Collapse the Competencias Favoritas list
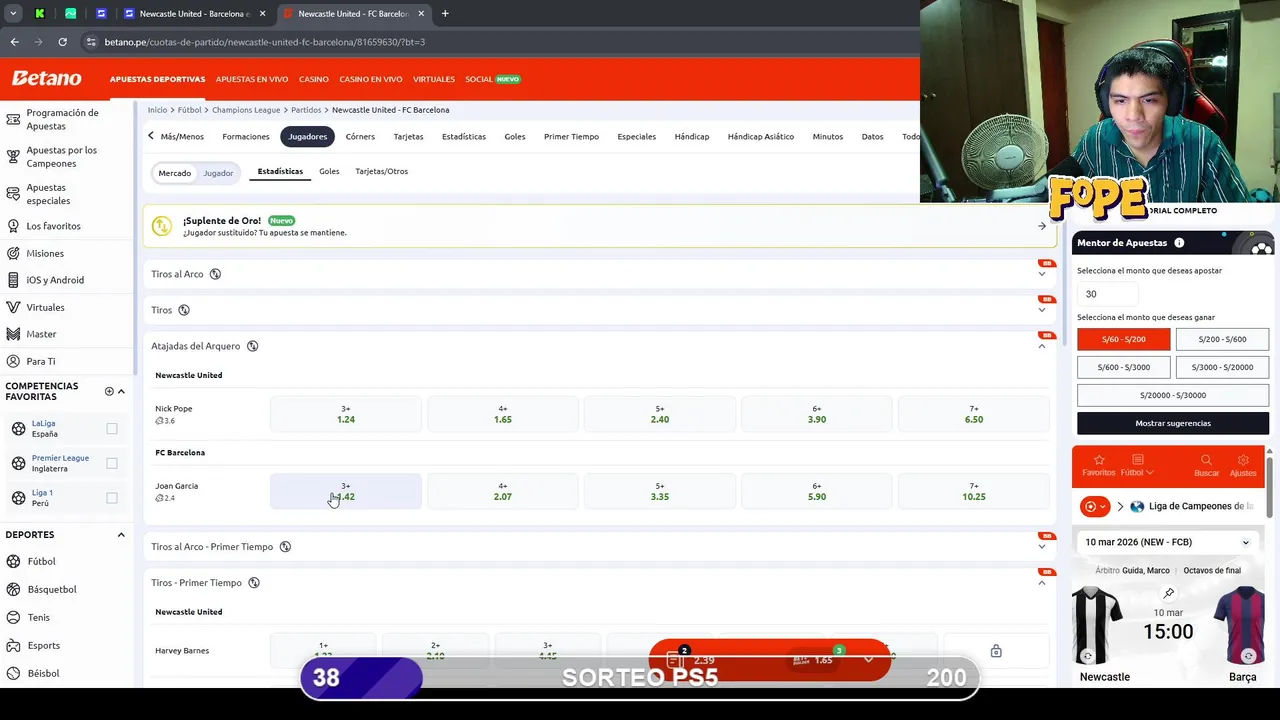1280x720 pixels. pos(121,391)
